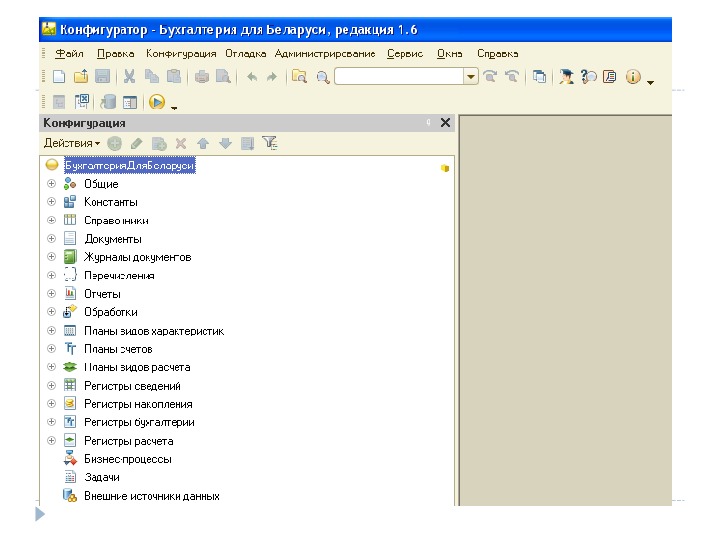Expand the Журналы документов node
Viewport: 720px width, 540px height.
51,257
